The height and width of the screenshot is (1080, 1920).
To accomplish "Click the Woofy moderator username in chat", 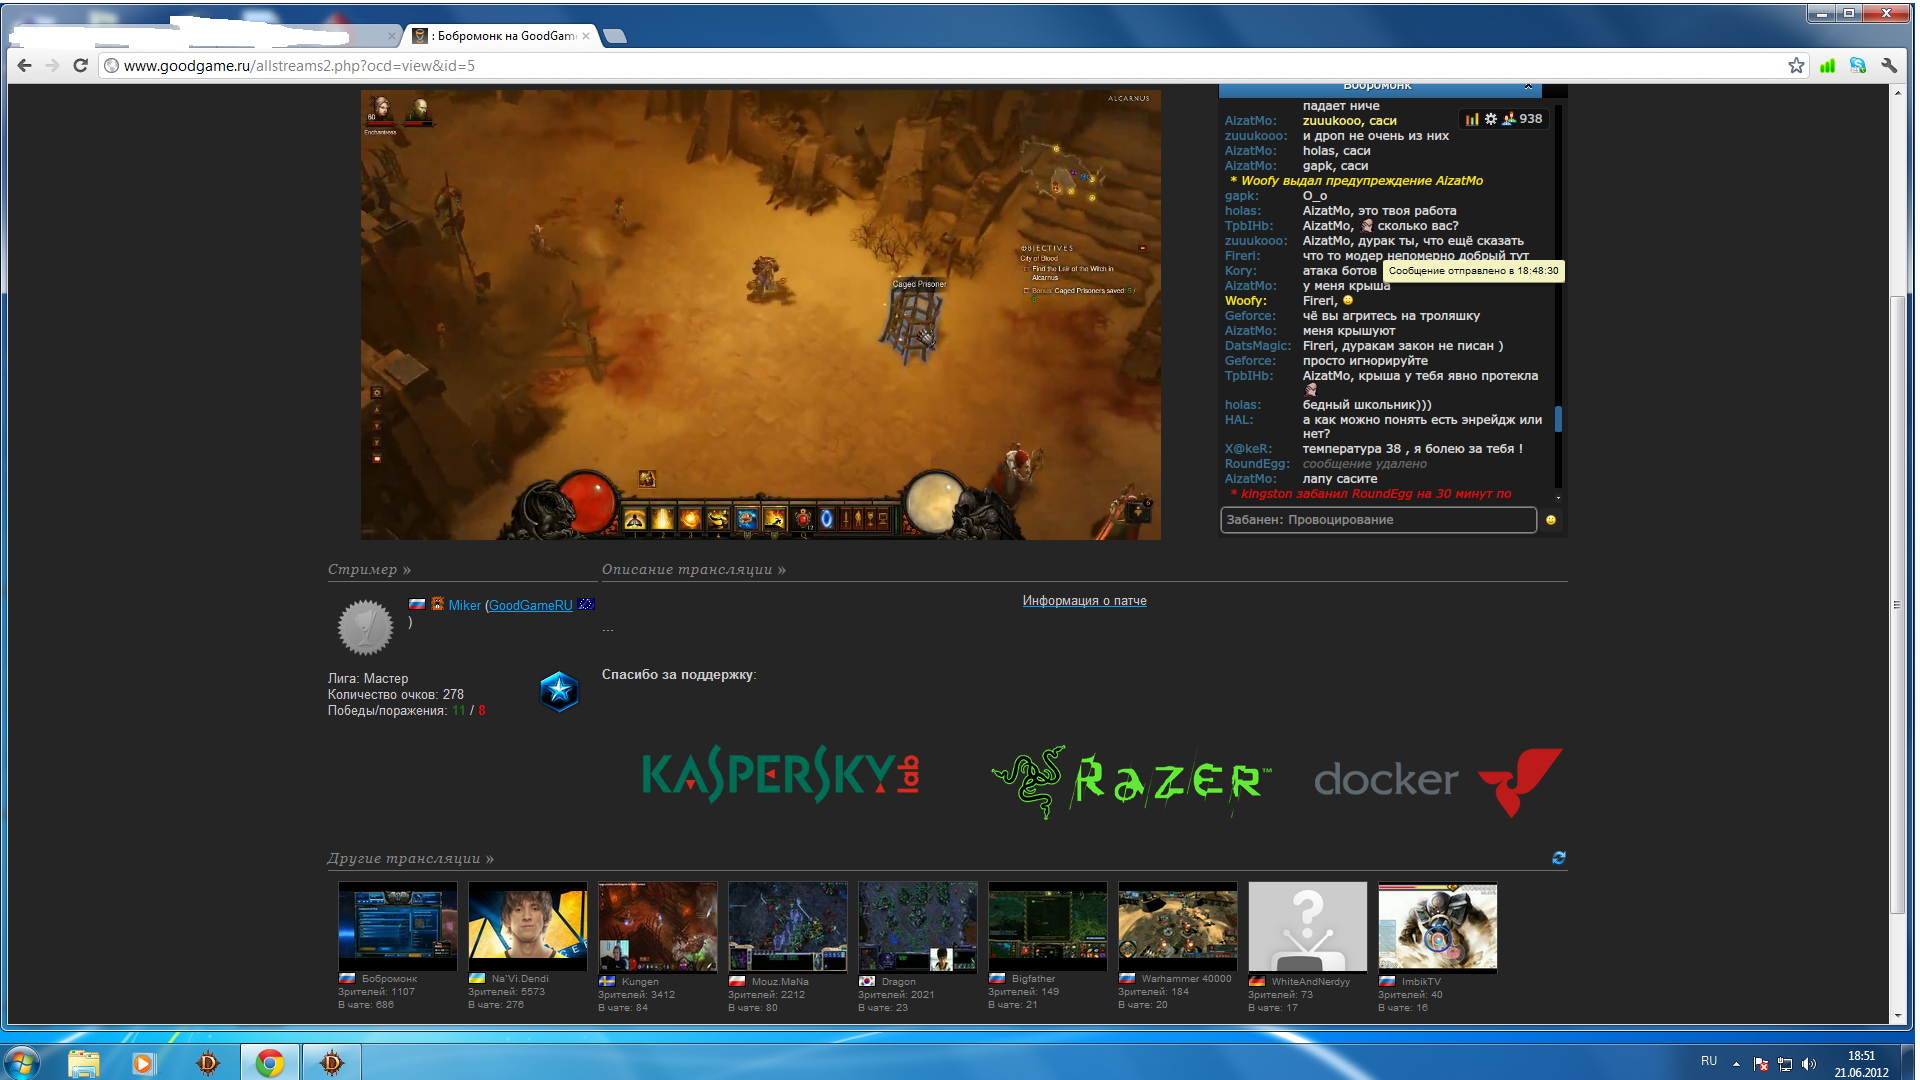I will (1245, 301).
